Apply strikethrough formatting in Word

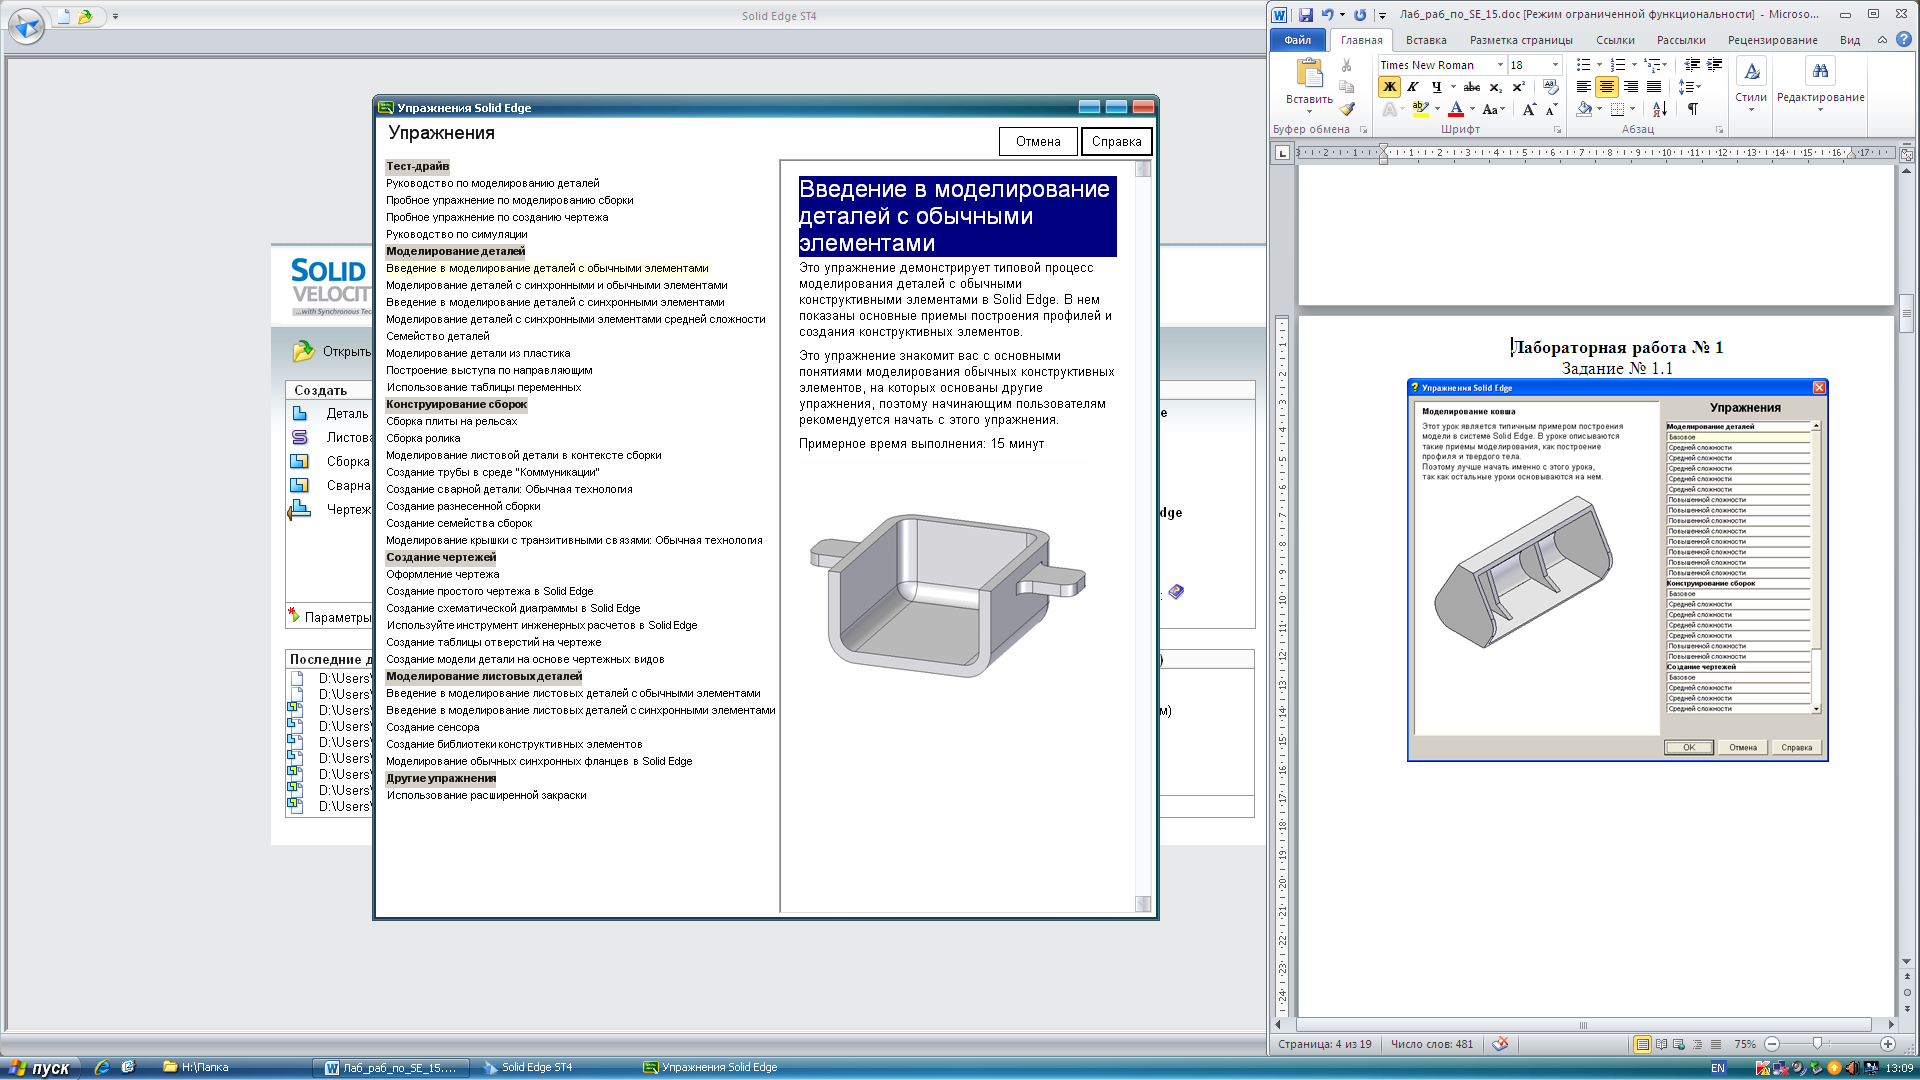(1472, 87)
